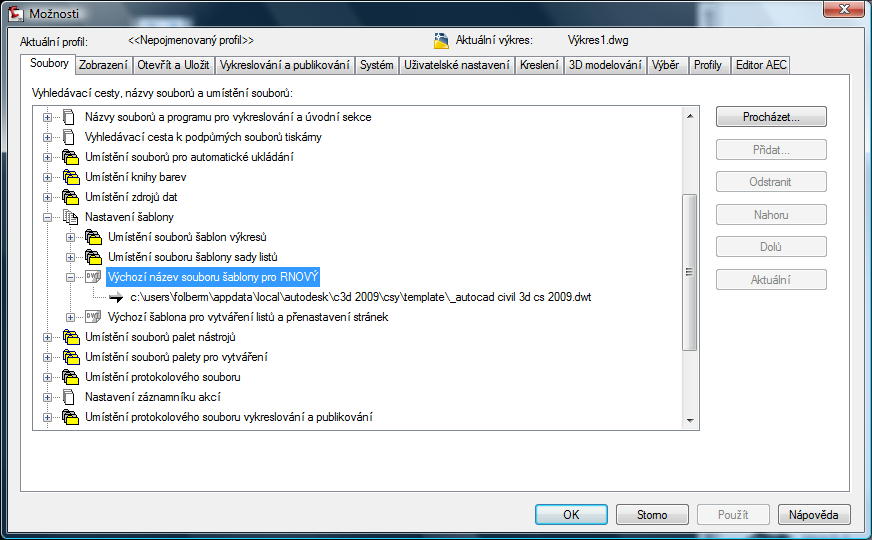Click the down arrow of the list scrollbar
The width and height of the screenshot is (872, 540).
coord(689,422)
